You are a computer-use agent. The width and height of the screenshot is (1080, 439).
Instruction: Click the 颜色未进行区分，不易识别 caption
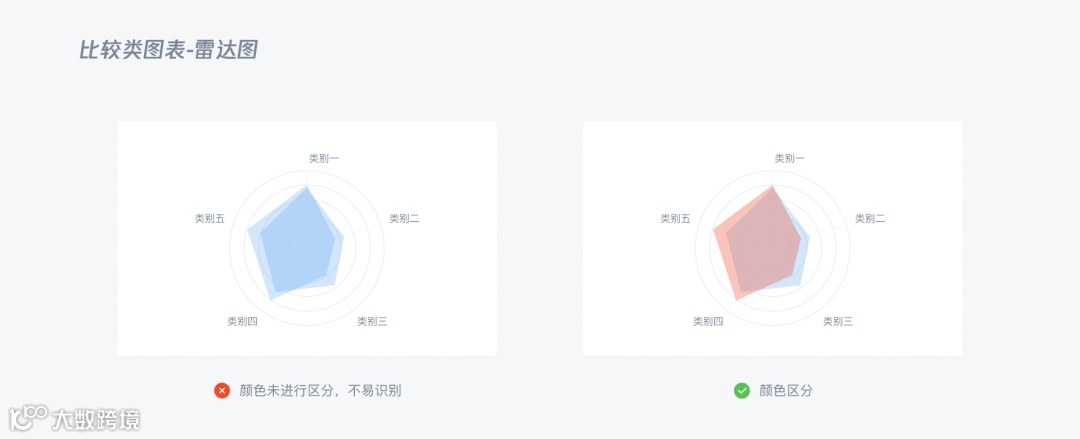point(320,391)
